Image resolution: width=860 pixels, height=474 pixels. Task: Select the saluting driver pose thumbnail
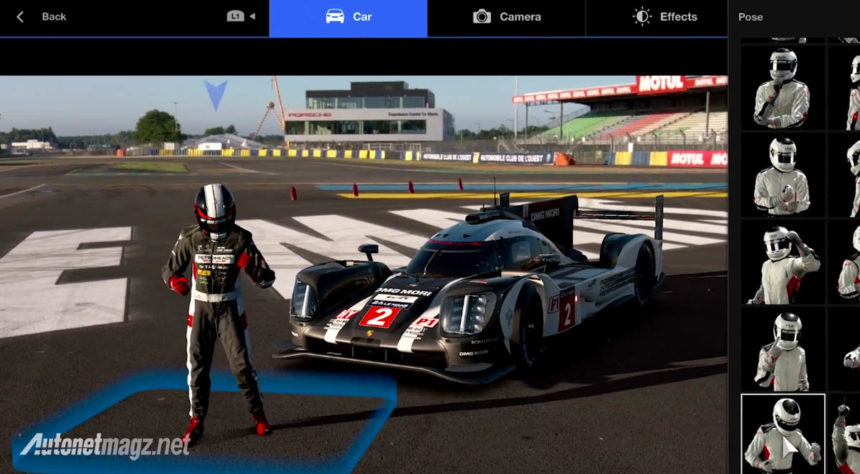783,263
